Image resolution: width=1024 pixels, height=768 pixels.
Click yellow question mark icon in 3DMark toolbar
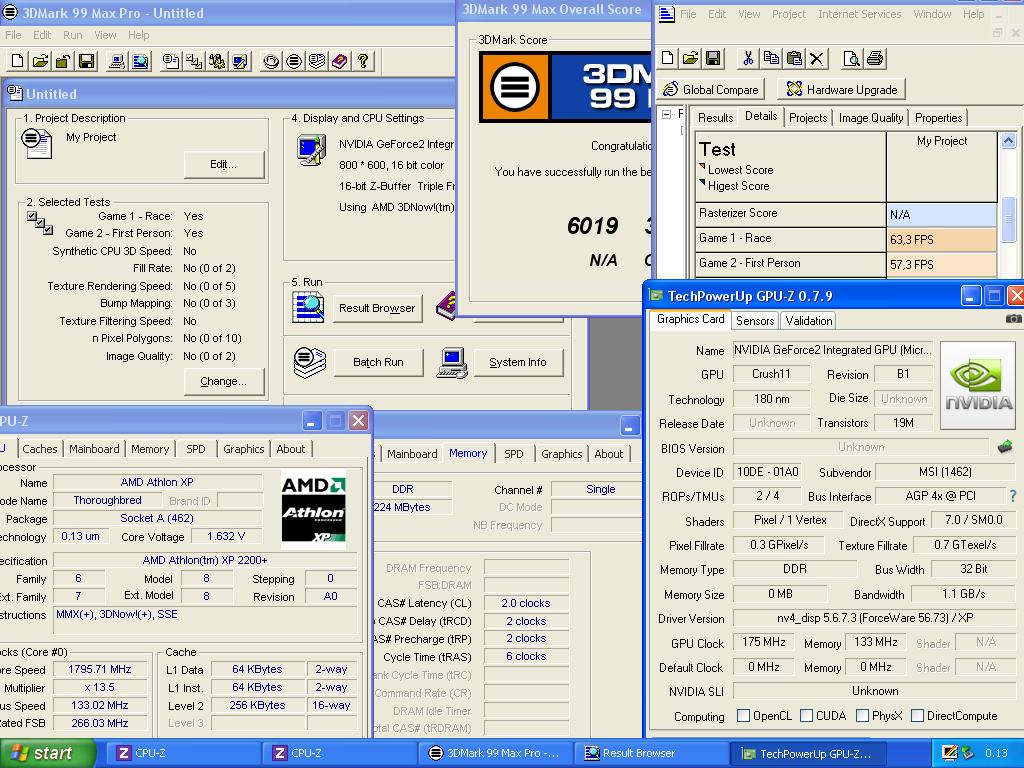[x=362, y=61]
